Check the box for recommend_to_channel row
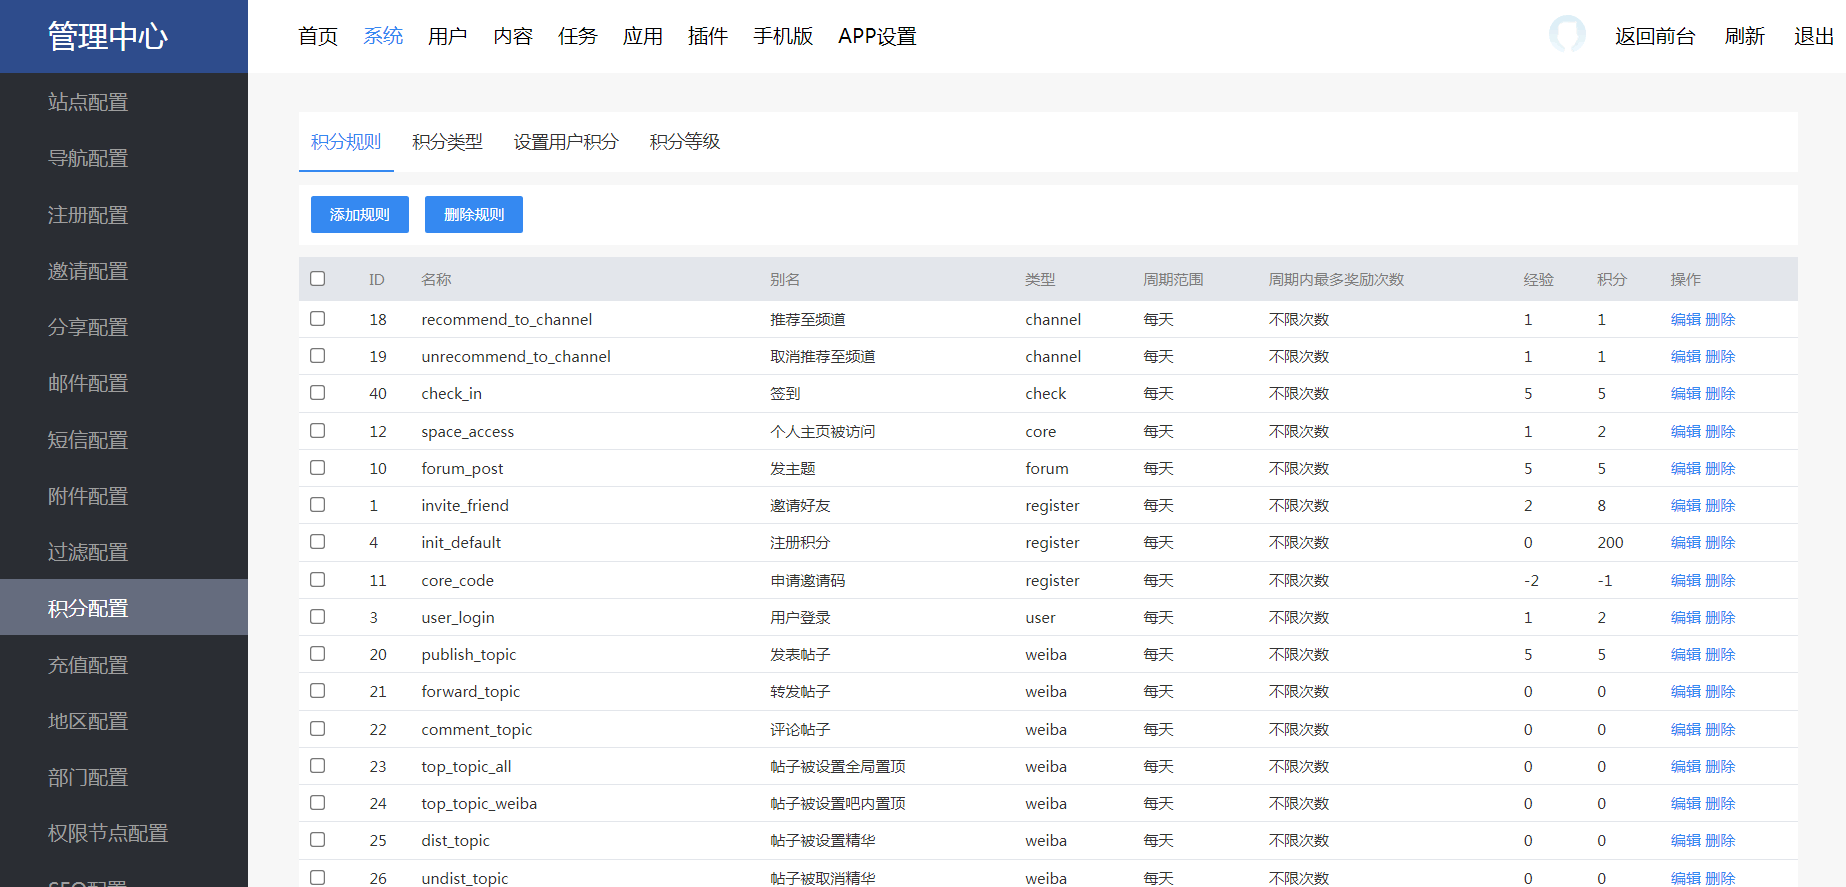This screenshot has height=887, width=1846. [x=318, y=319]
